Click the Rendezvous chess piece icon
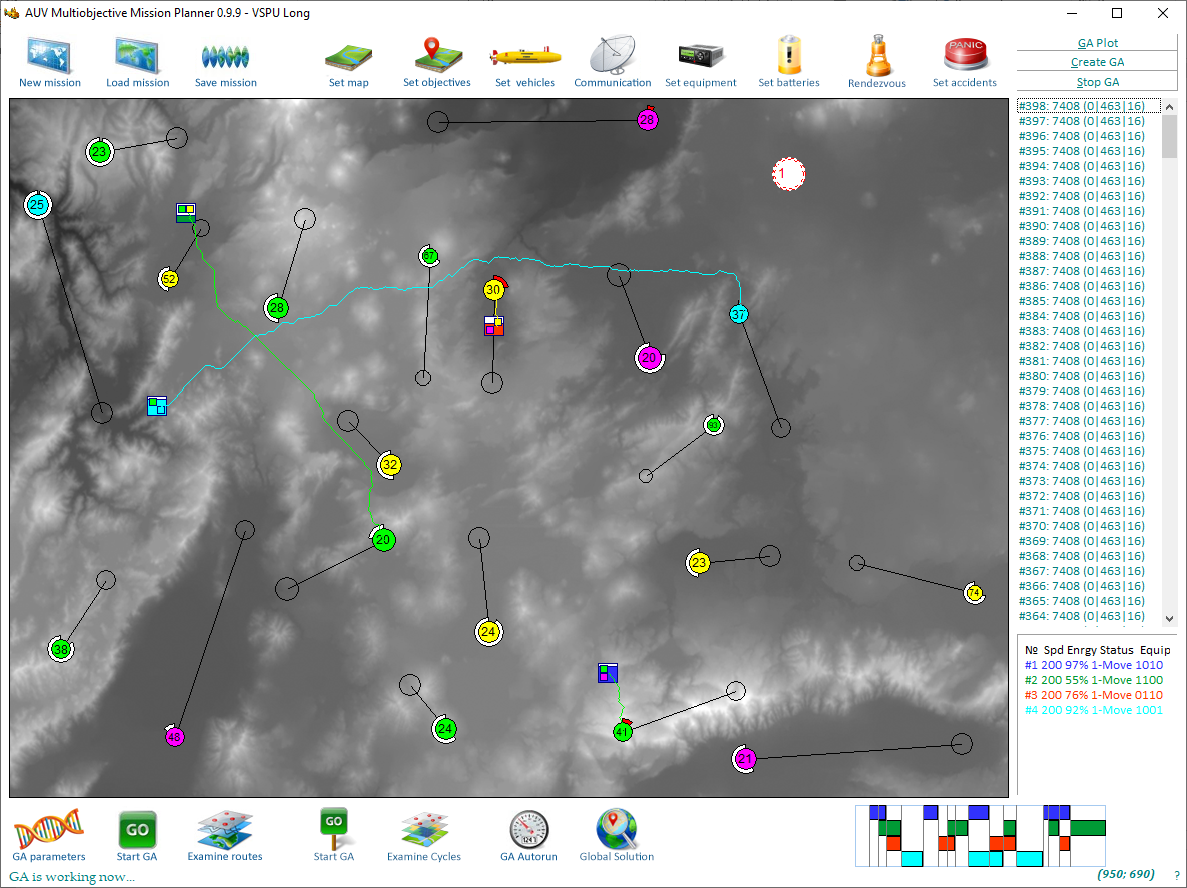 tap(877, 56)
